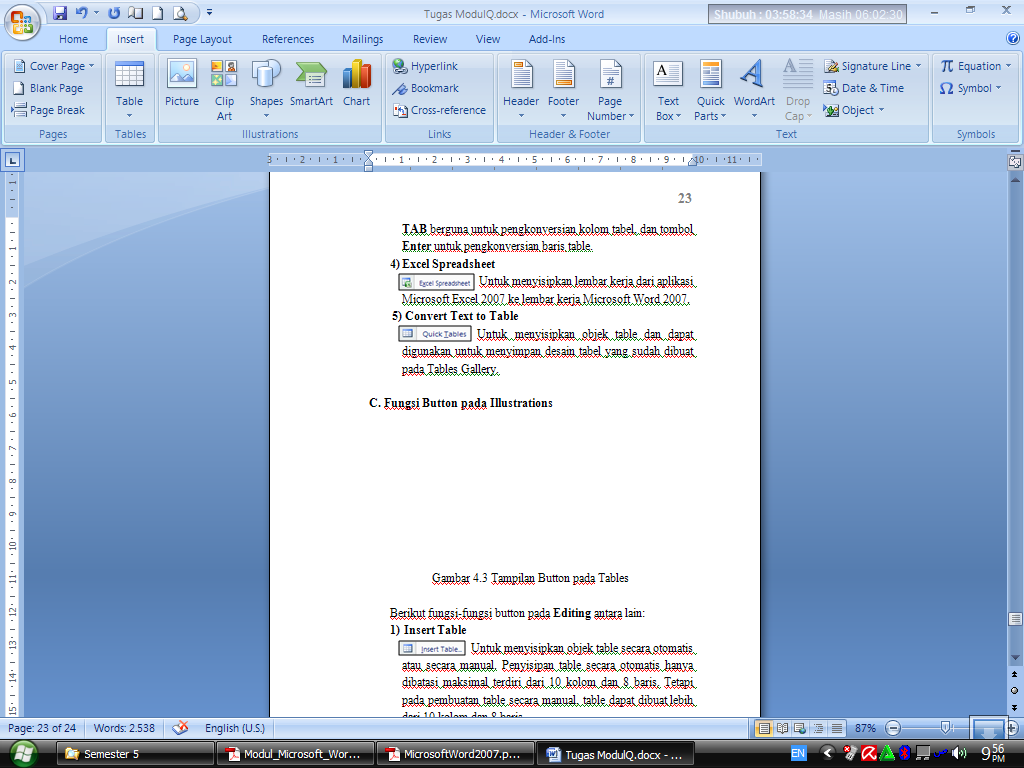Open the Equation dropdown
The width and height of the screenshot is (1024, 768).
click(976, 66)
